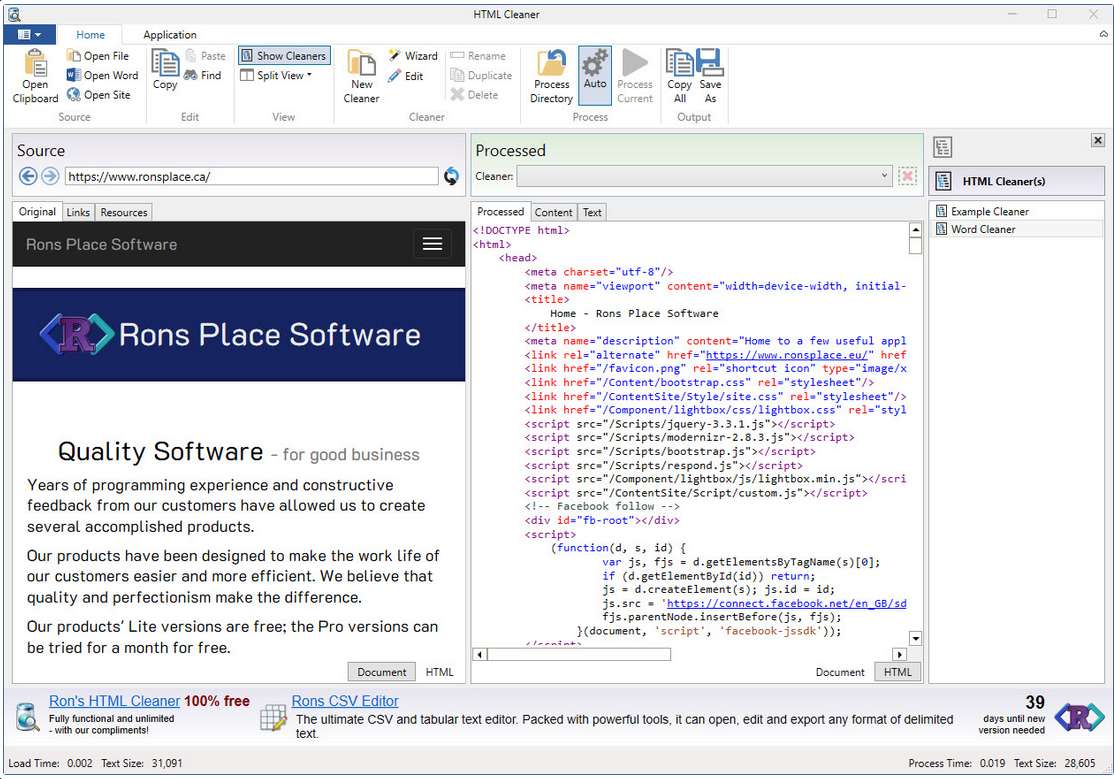Open the application file menu button

(x=29, y=34)
